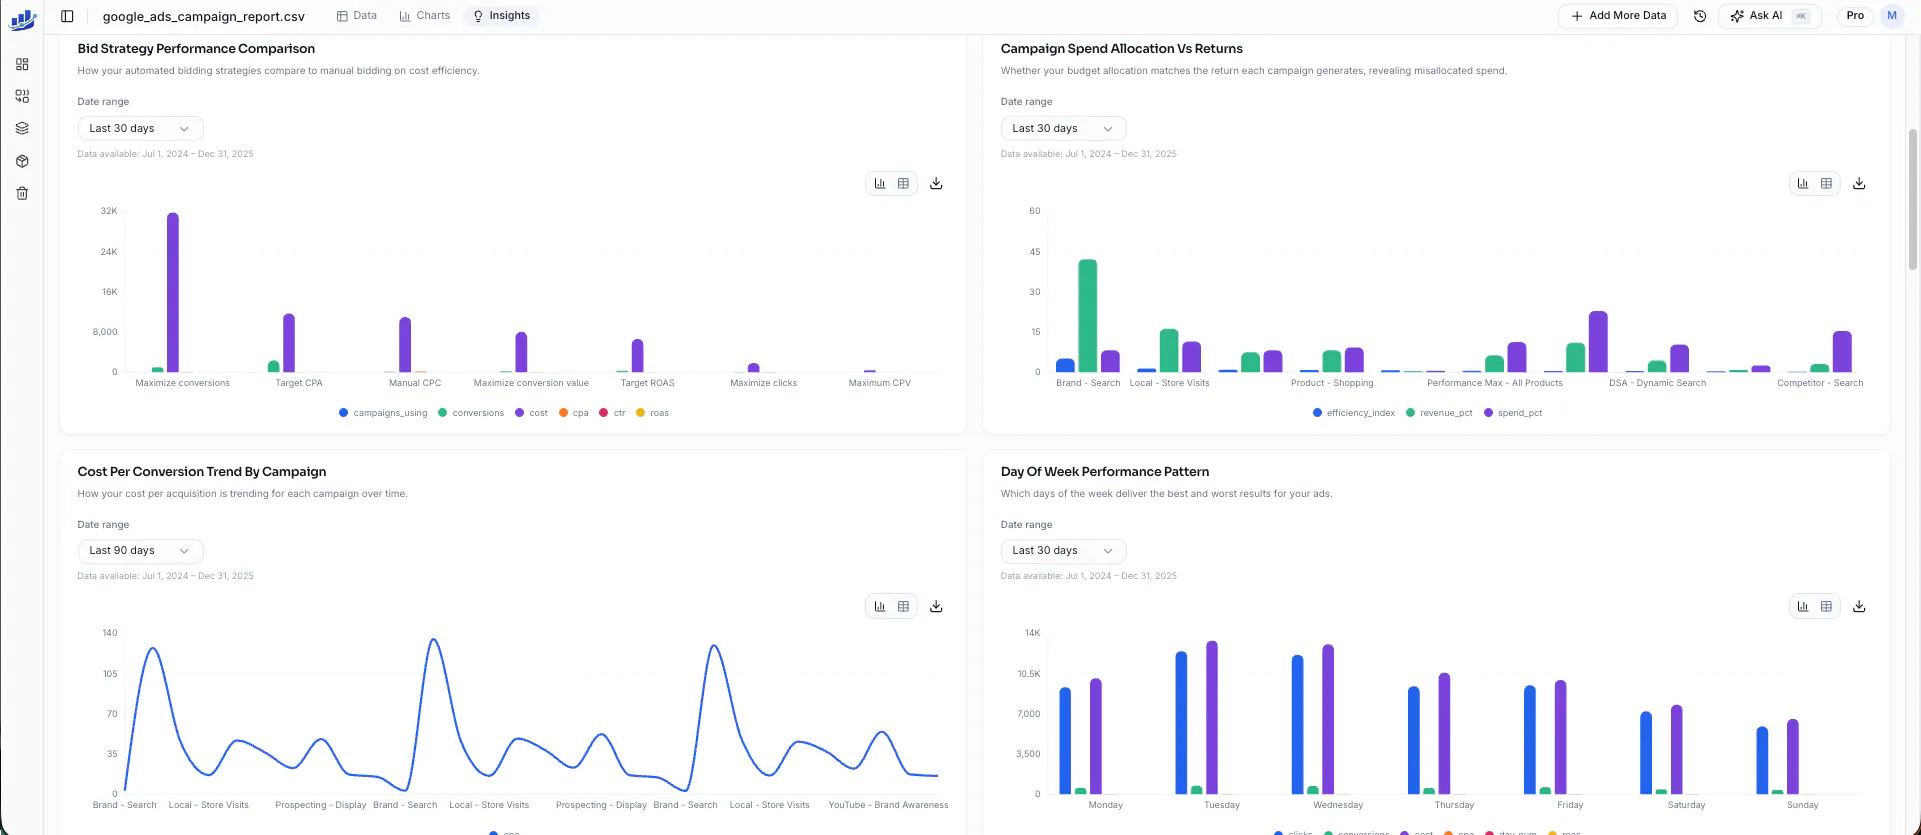Click the Performance Max - All Products label
1921x835 pixels.
pos(1495,383)
